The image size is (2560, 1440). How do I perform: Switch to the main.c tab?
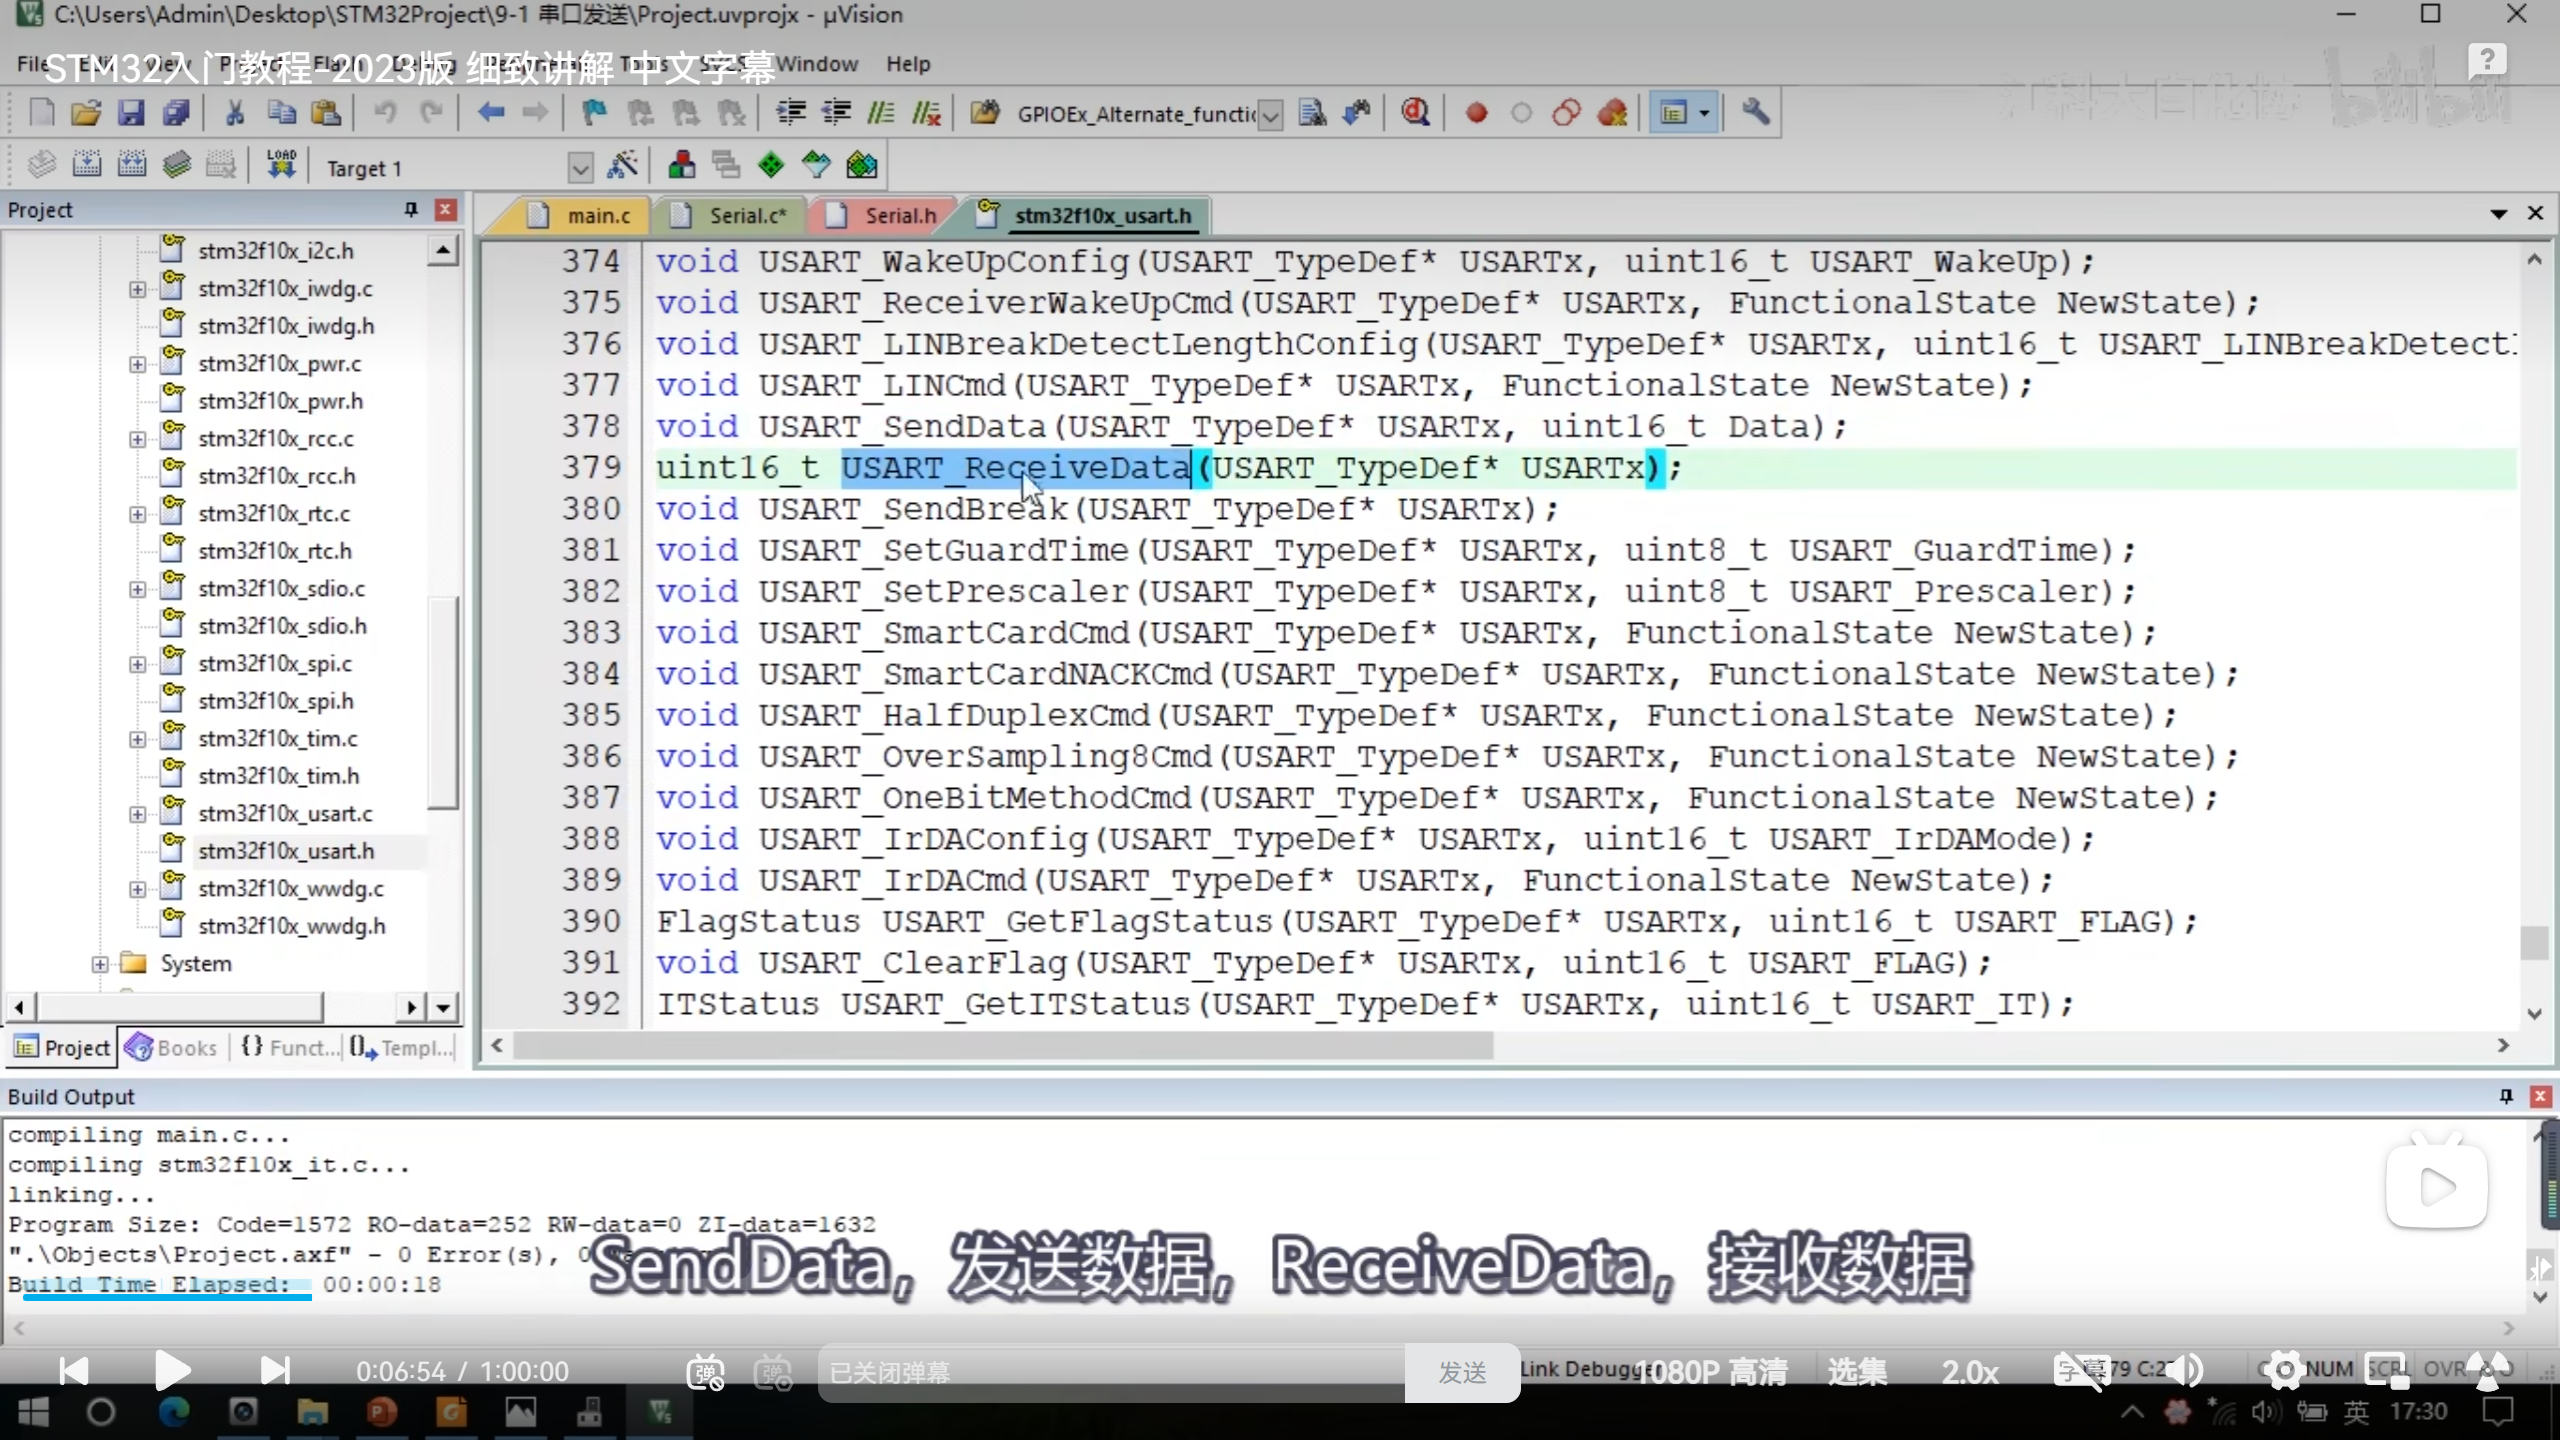click(597, 216)
